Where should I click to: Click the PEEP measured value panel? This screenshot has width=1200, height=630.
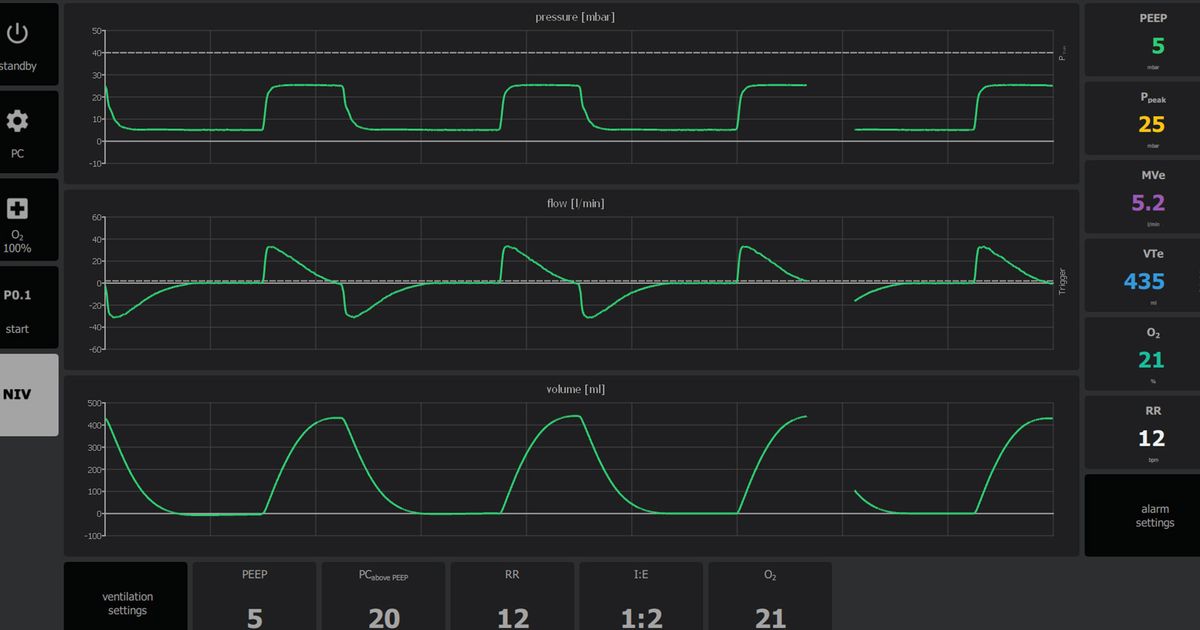(1142, 40)
